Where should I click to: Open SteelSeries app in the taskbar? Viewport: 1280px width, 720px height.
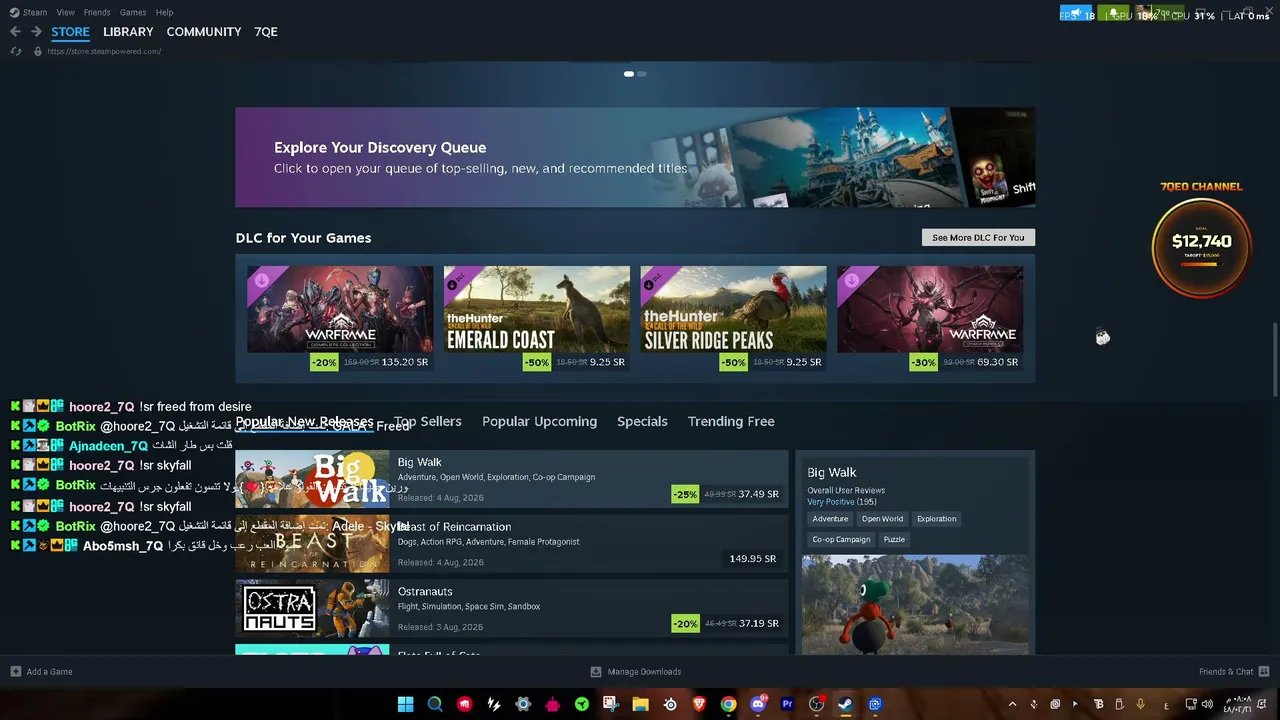[670, 704]
